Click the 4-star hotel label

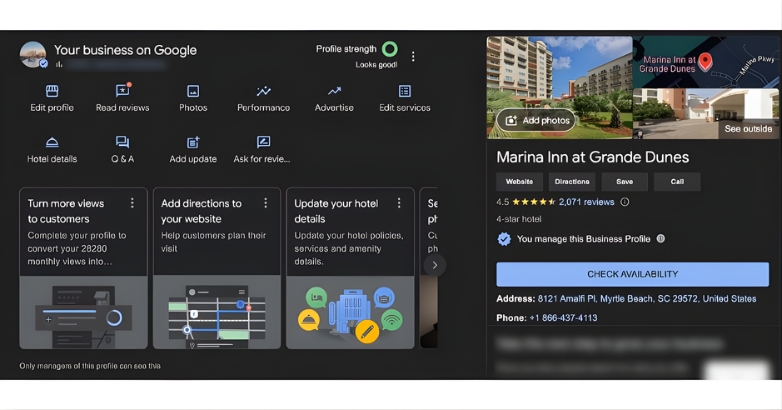click(519, 219)
